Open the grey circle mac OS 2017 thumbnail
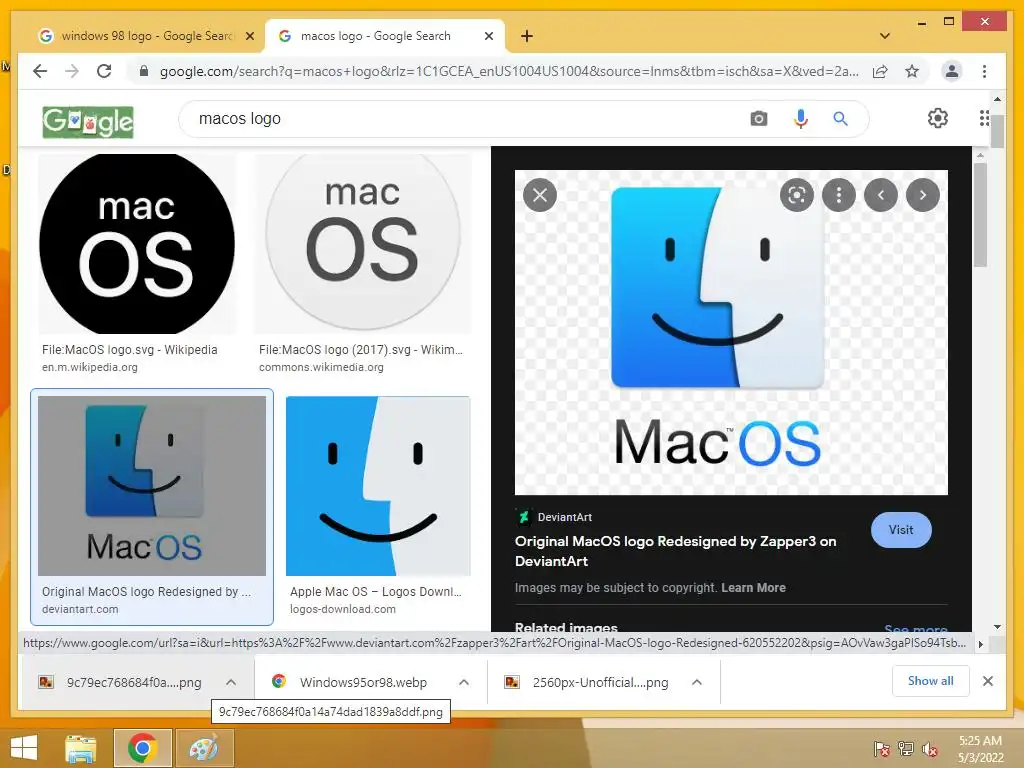Screen dimensions: 1024x768 click(x=362, y=244)
